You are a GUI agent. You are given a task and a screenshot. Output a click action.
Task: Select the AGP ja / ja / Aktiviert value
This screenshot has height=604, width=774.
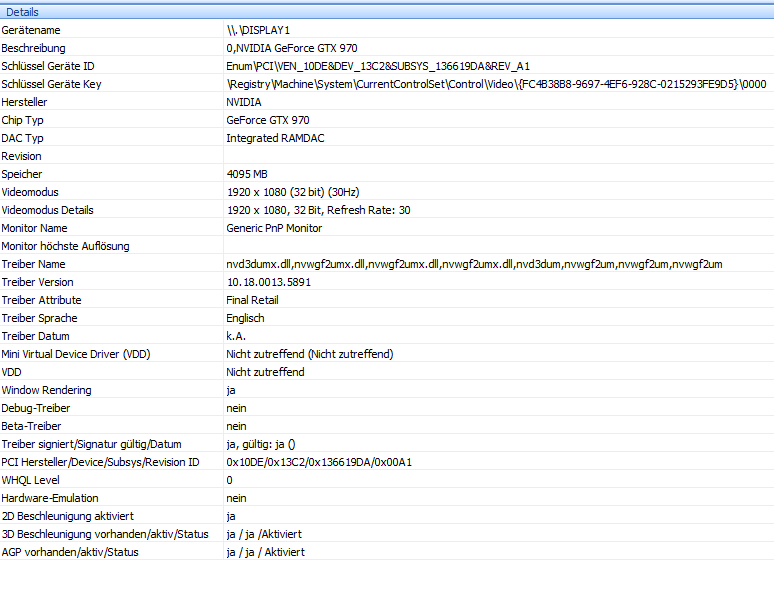tap(266, 553)
